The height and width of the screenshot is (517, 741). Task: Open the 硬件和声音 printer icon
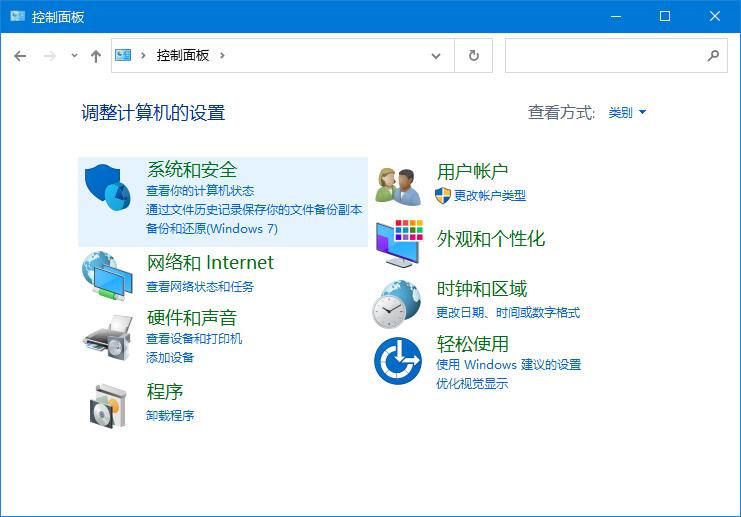tap(108, 337)
